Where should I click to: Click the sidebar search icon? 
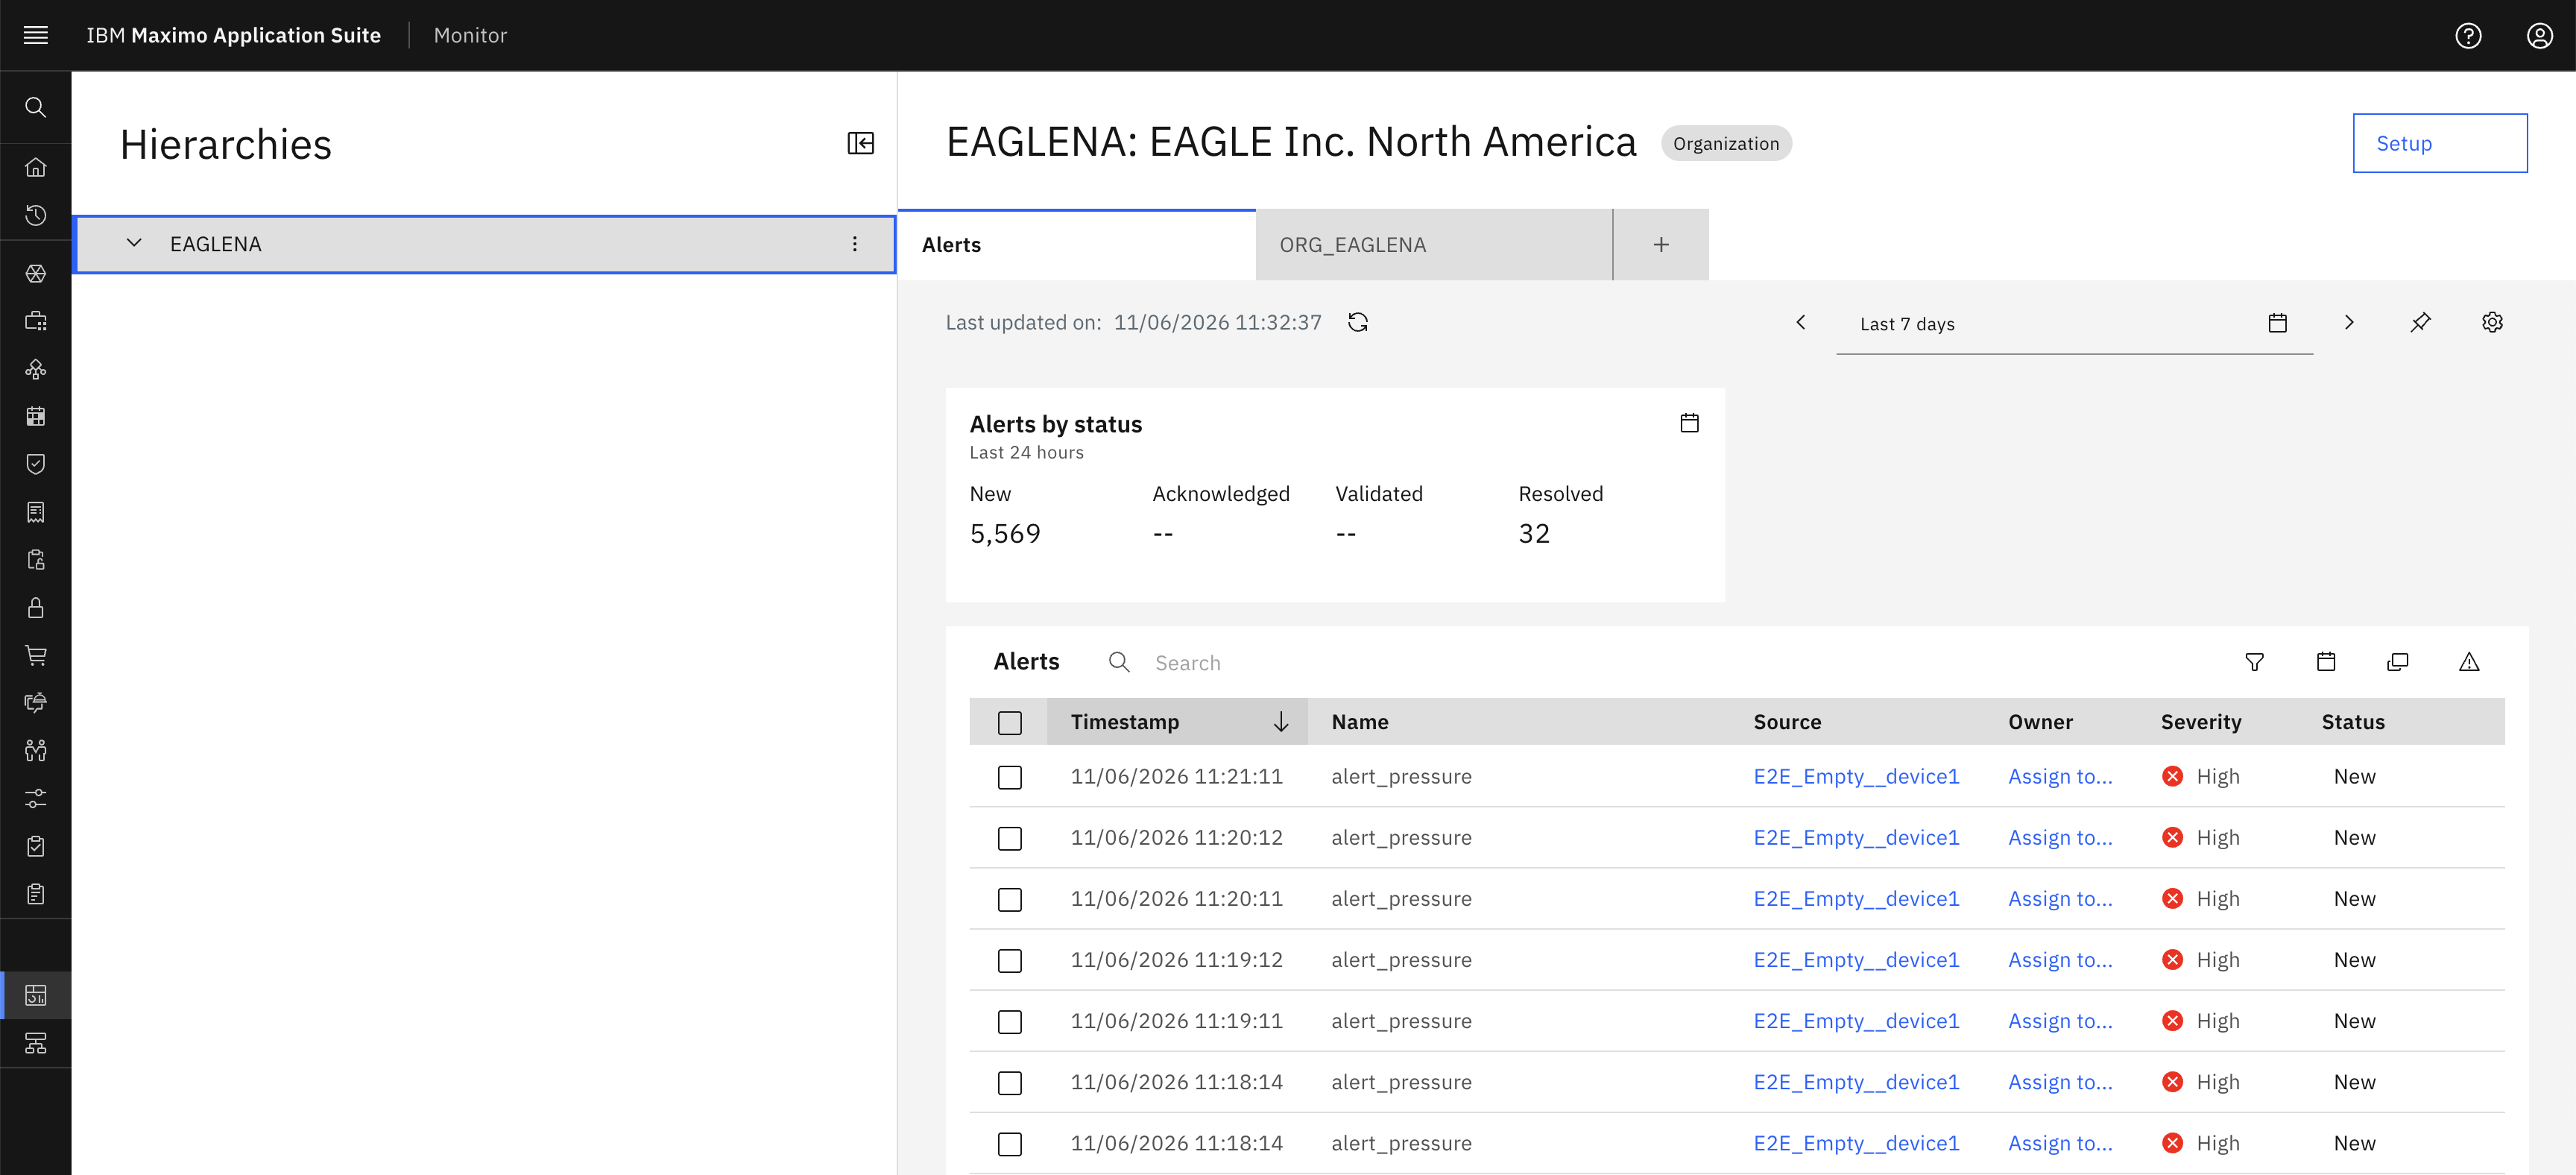click(x=36, y=107)
